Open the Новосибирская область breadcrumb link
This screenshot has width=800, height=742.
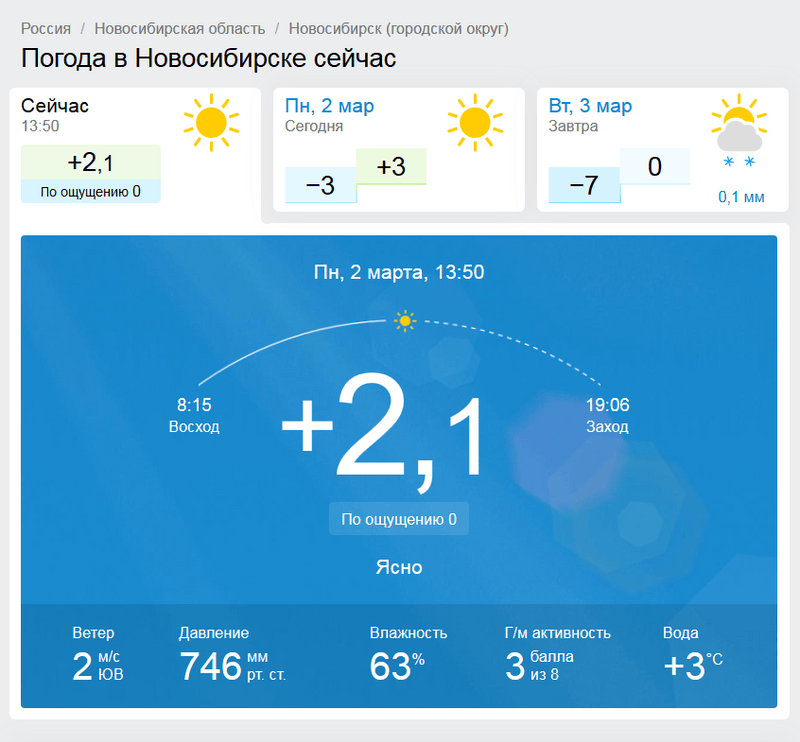[180, 29]
